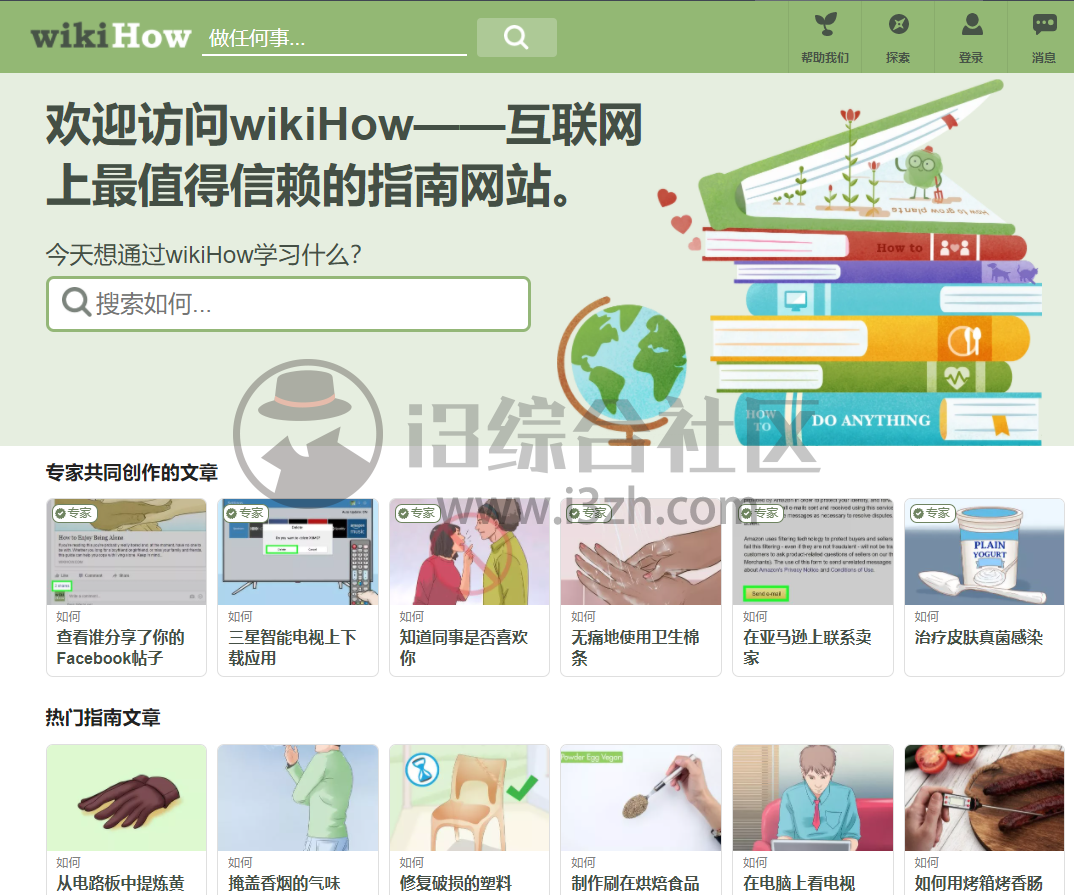Viewport: 1074px width, 895px height.
Task: Open the 探索 menu label
Action: click(898, 58)
